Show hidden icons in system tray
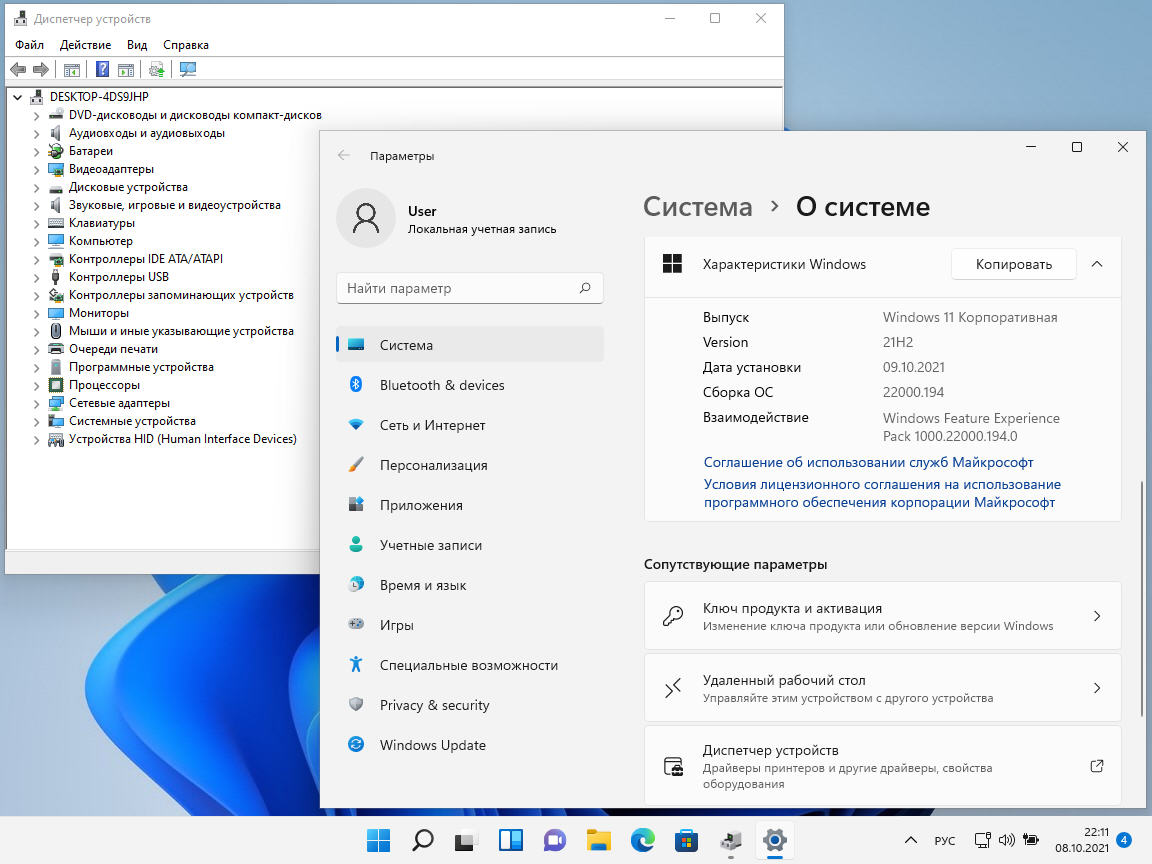 pyautogui.click(x=910, y=840)
